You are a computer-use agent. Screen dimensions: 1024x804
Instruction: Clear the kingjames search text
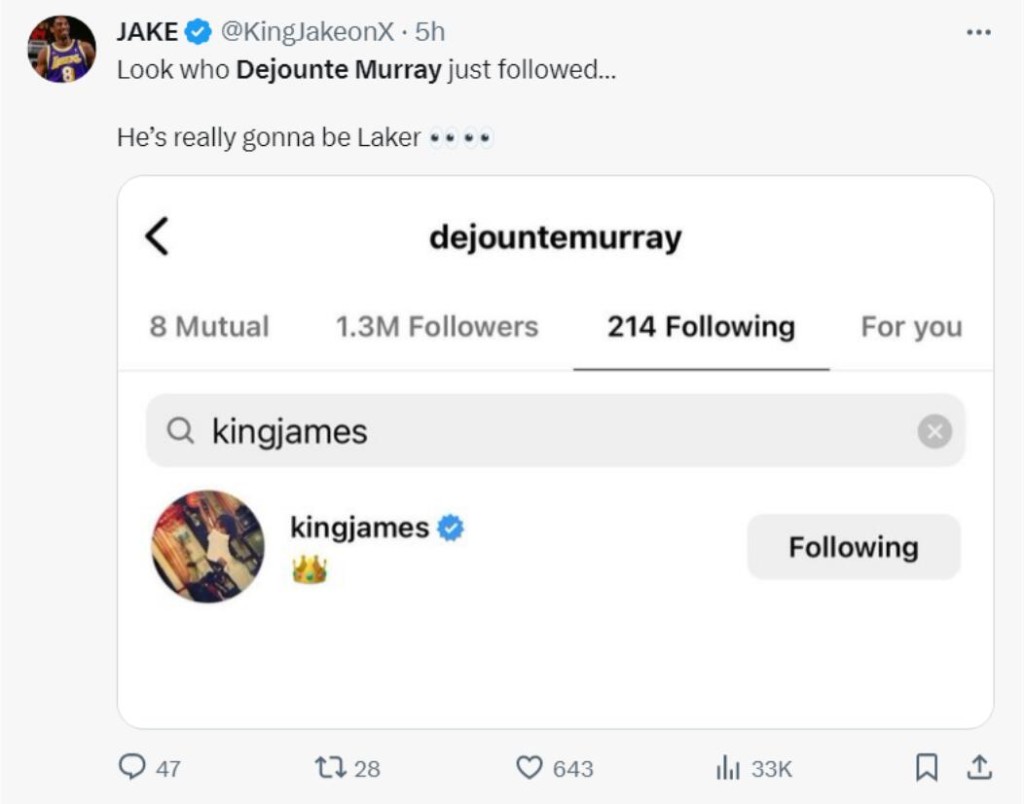coord(934,431)
